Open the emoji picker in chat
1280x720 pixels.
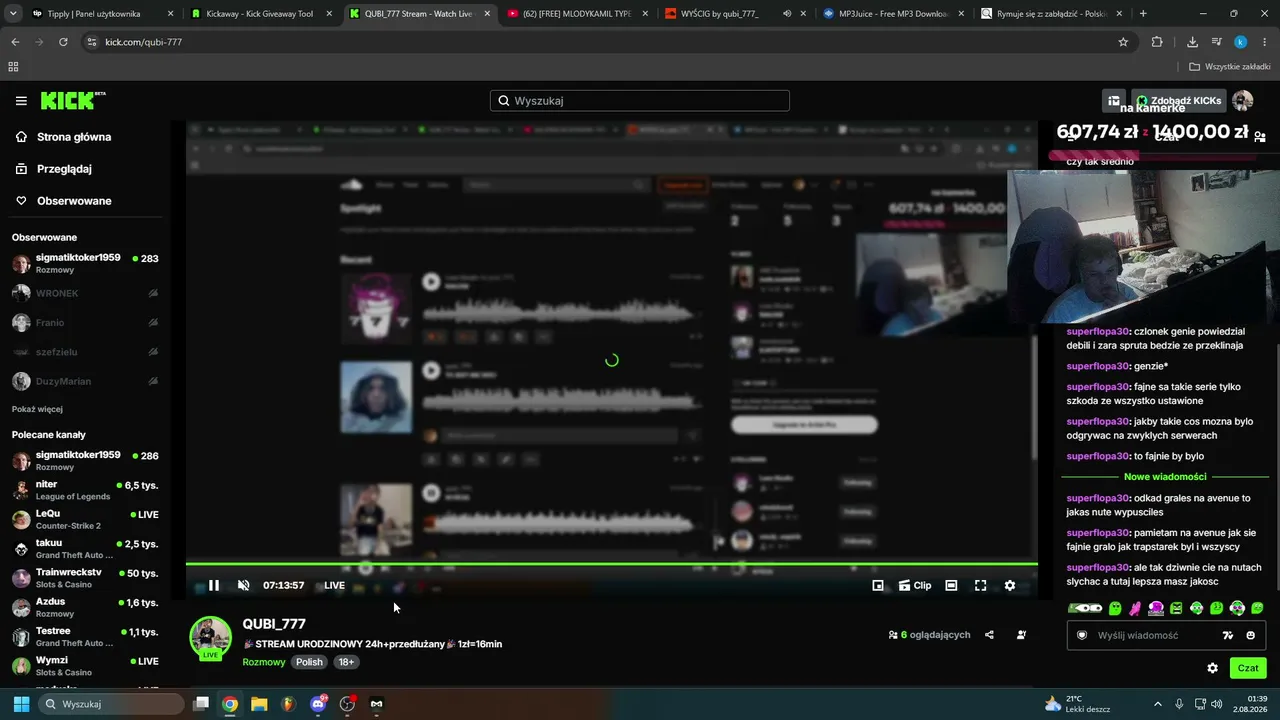[x=1250, y=635]
